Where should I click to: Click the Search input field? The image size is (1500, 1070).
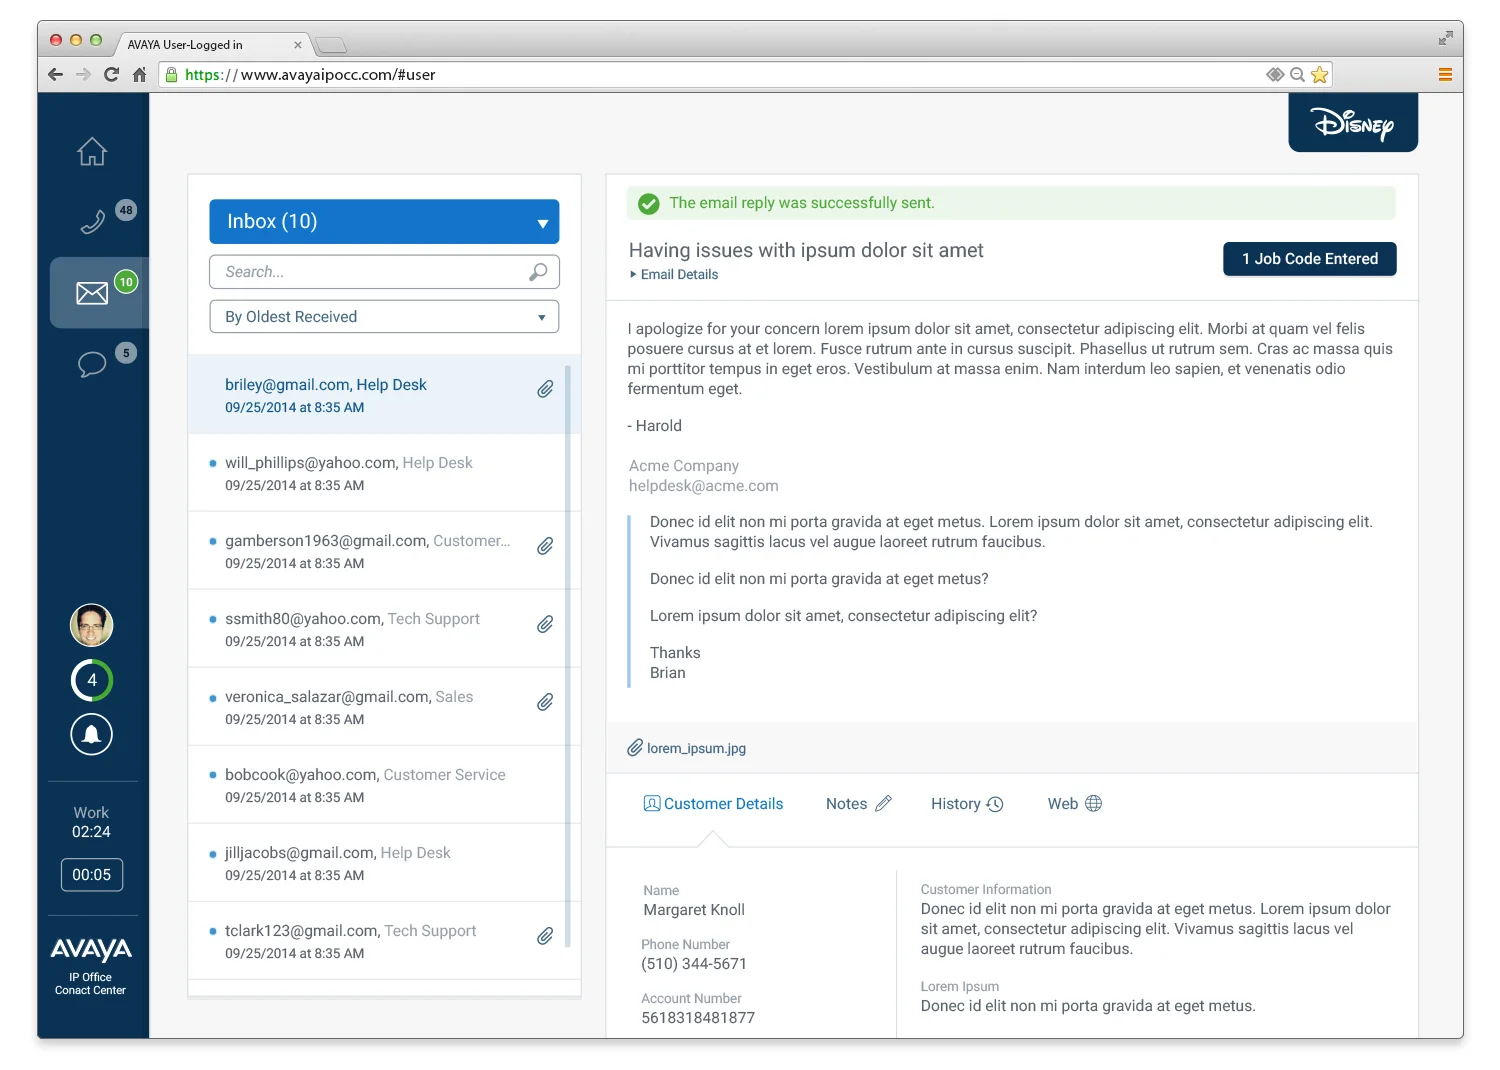(384, 272)
